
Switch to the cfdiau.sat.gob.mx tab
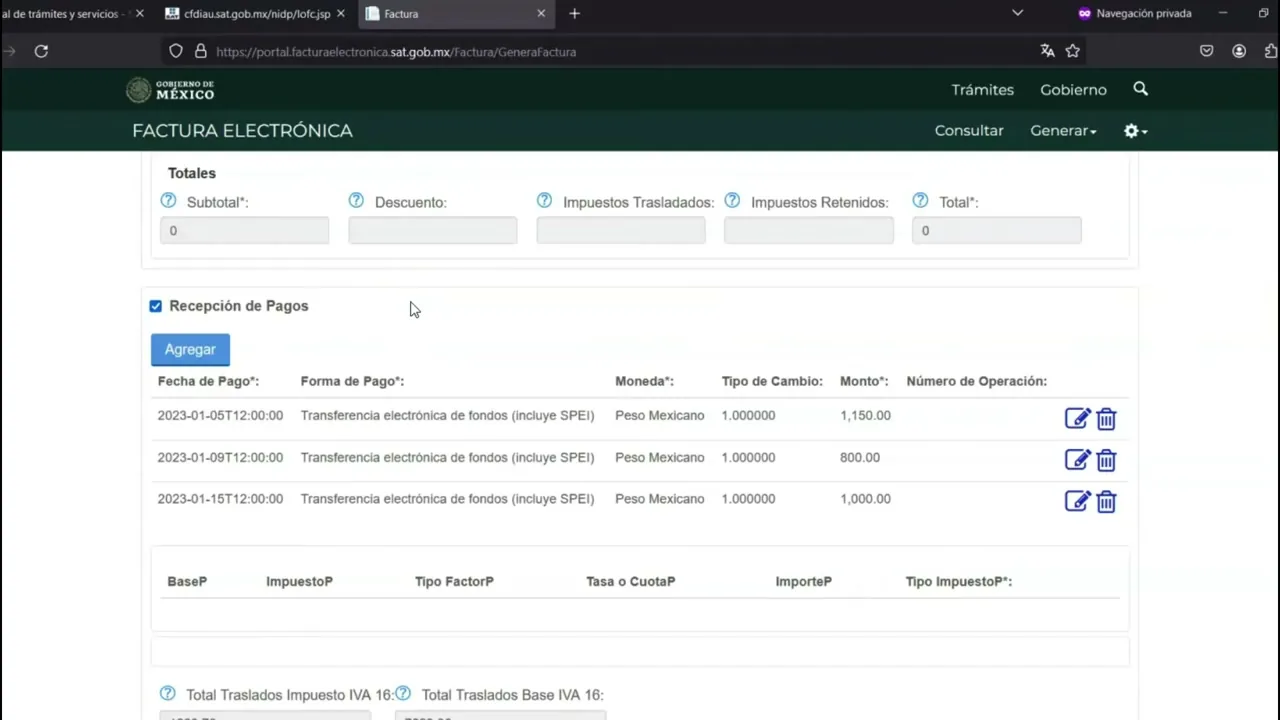pyautogui.click(x=255, y=14)
